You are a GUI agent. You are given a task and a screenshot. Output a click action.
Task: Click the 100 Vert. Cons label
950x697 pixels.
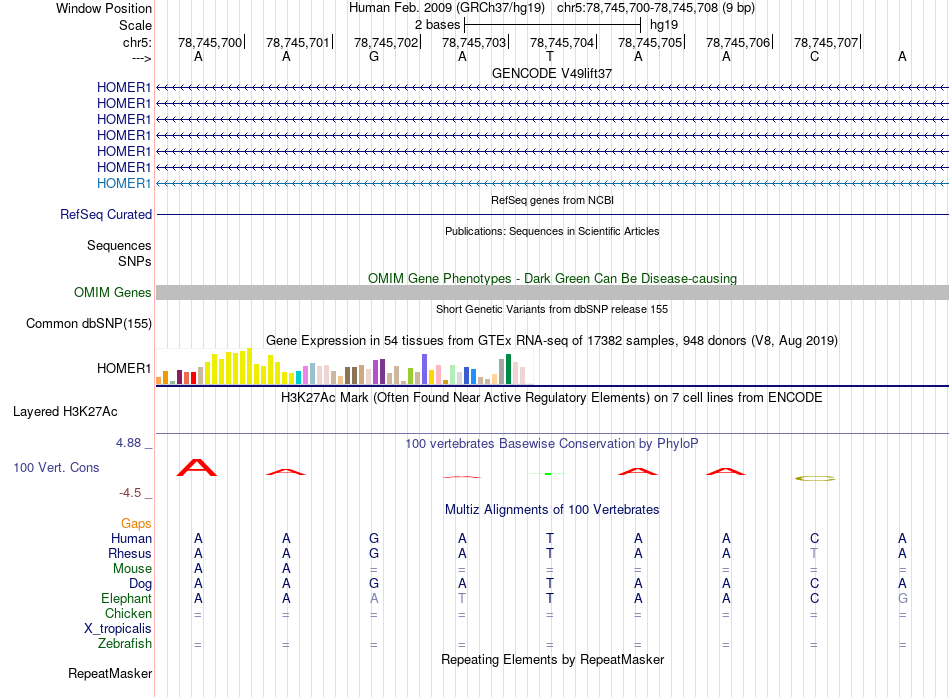pyautogui.click(x=56, y=467)
